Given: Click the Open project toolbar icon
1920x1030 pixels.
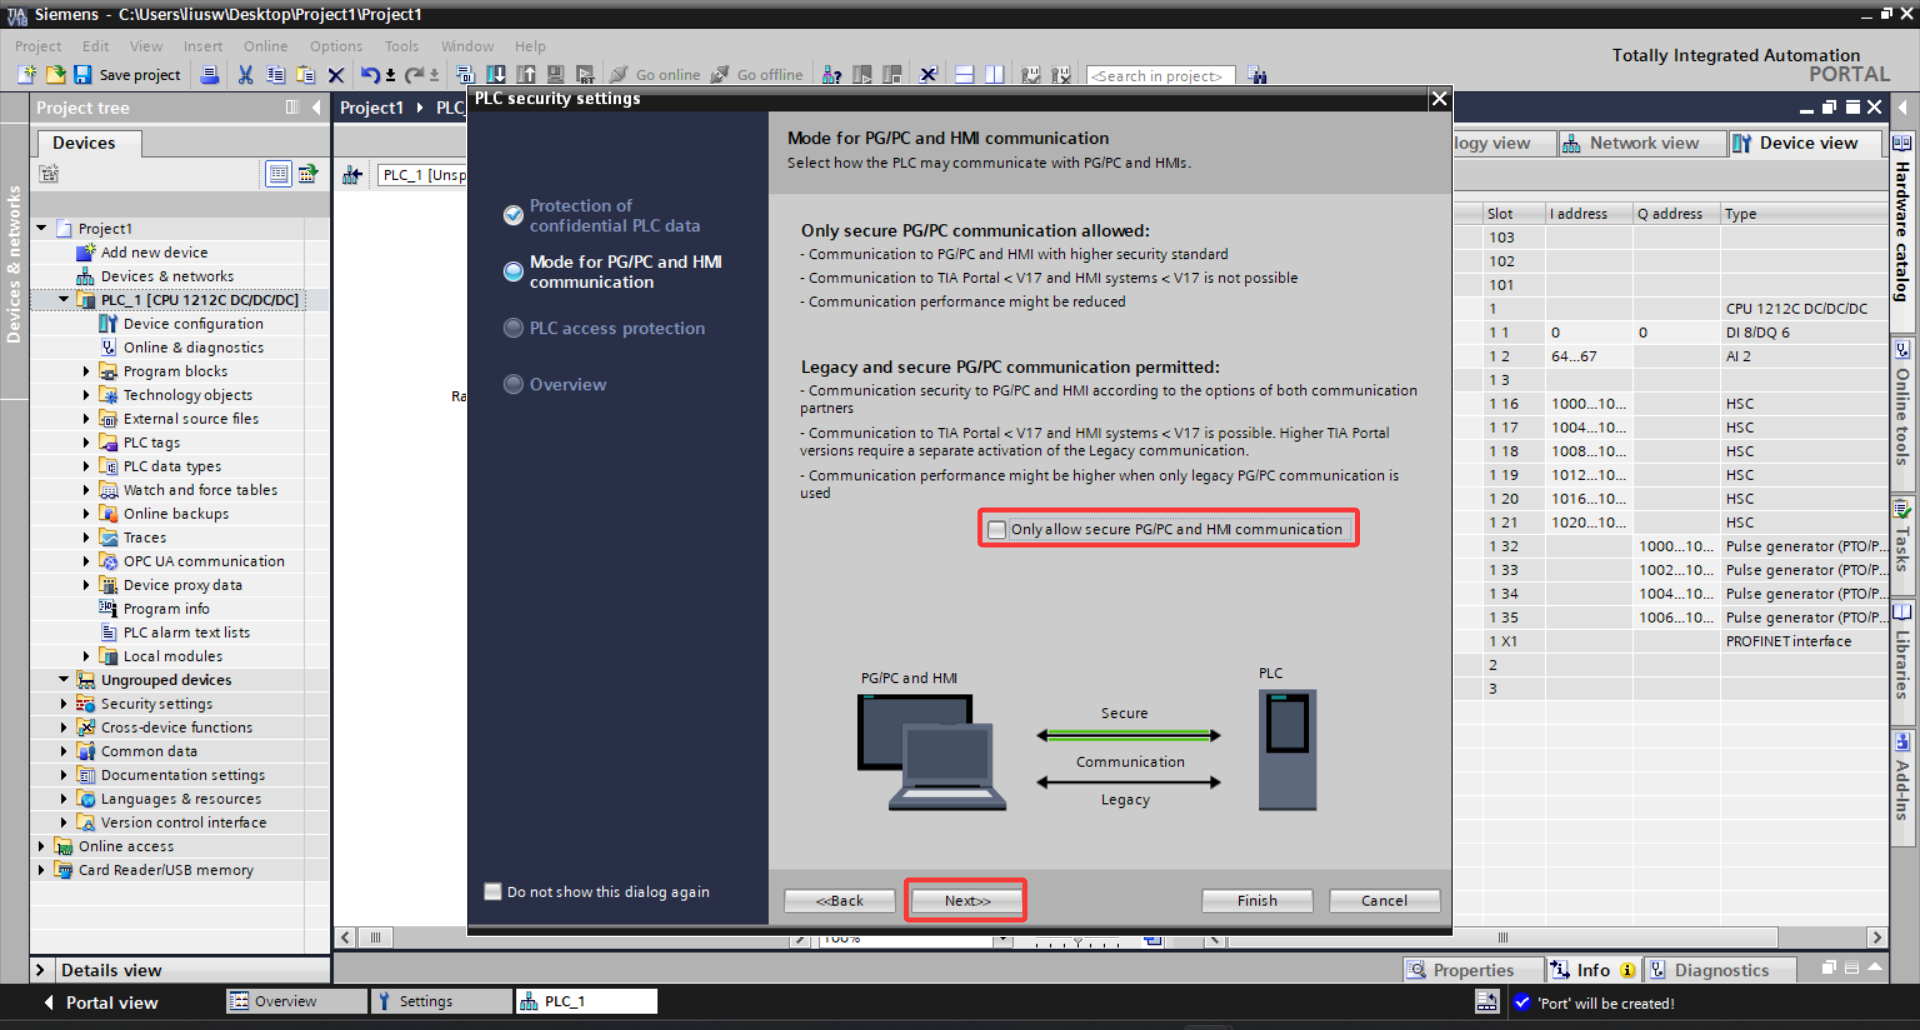Looking at the screenshot, I should tap(55, 75).
